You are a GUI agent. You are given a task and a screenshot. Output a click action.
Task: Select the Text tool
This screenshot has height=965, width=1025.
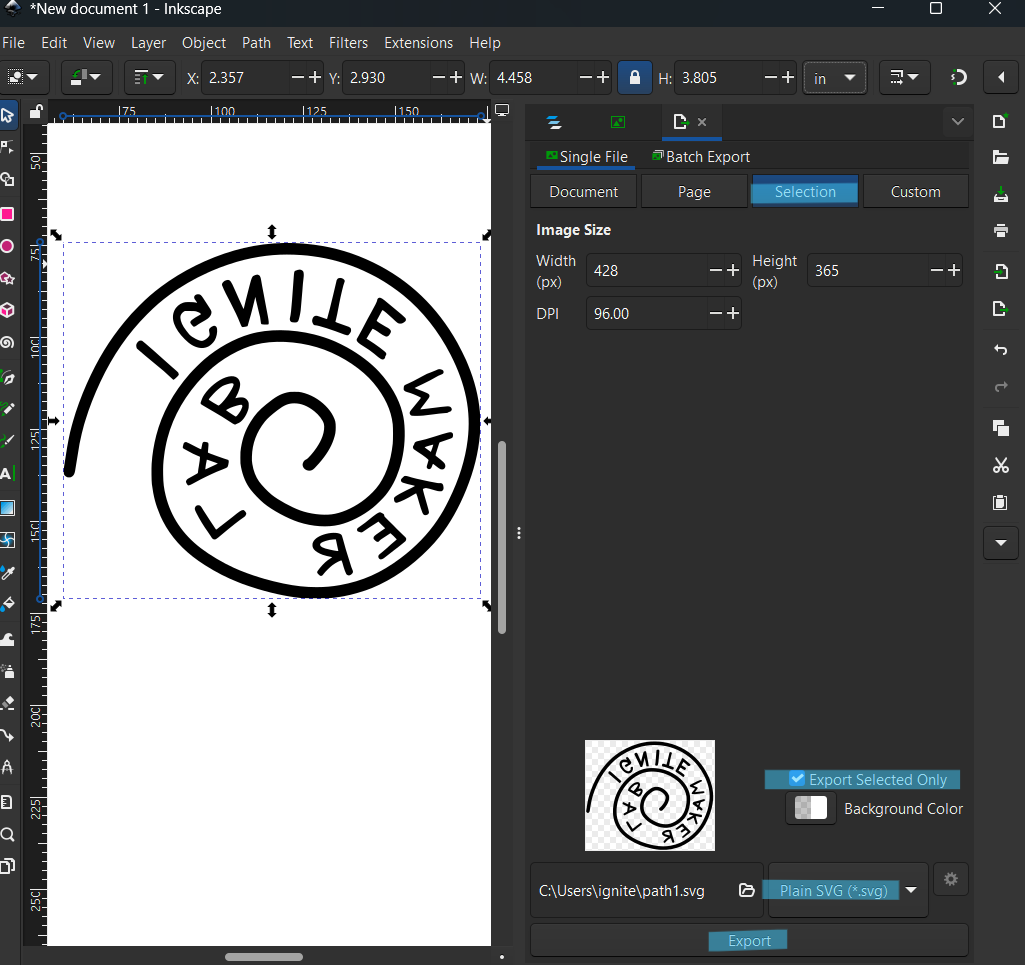point(8,473)
